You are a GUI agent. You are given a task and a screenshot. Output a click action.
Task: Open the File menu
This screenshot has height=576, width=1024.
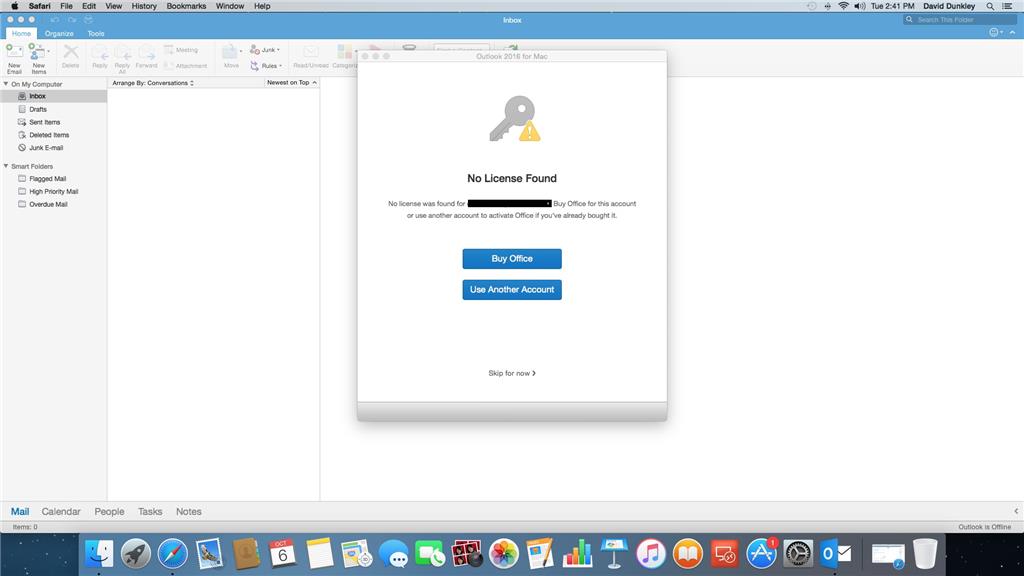pos(67,6)
